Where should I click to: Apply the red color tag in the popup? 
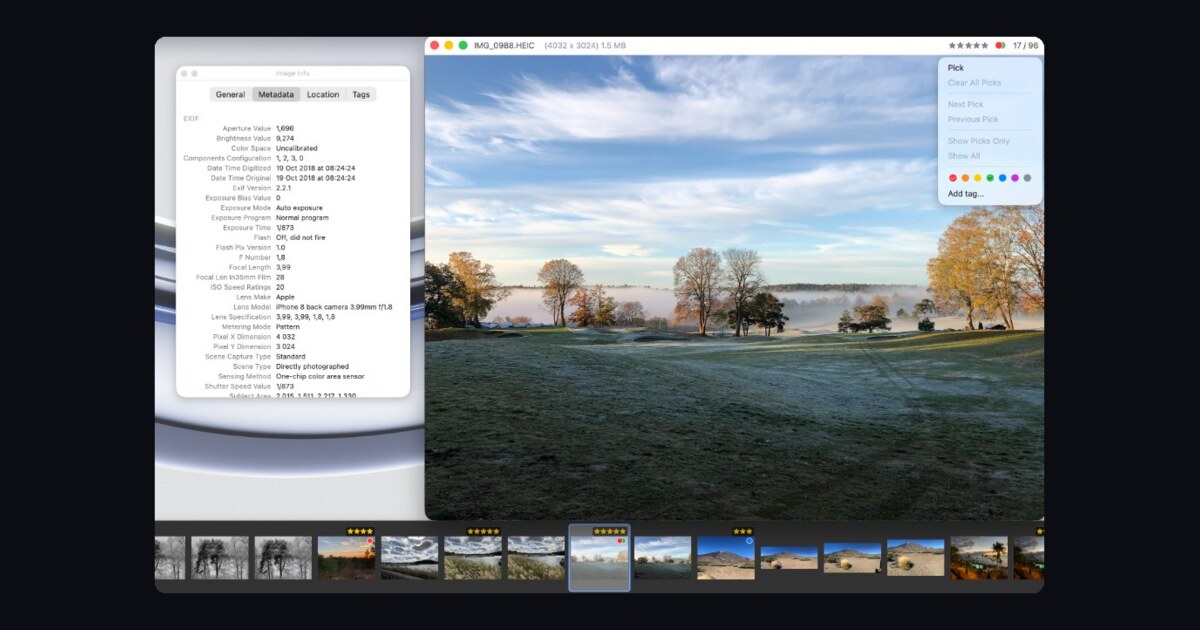pos(953,178)
